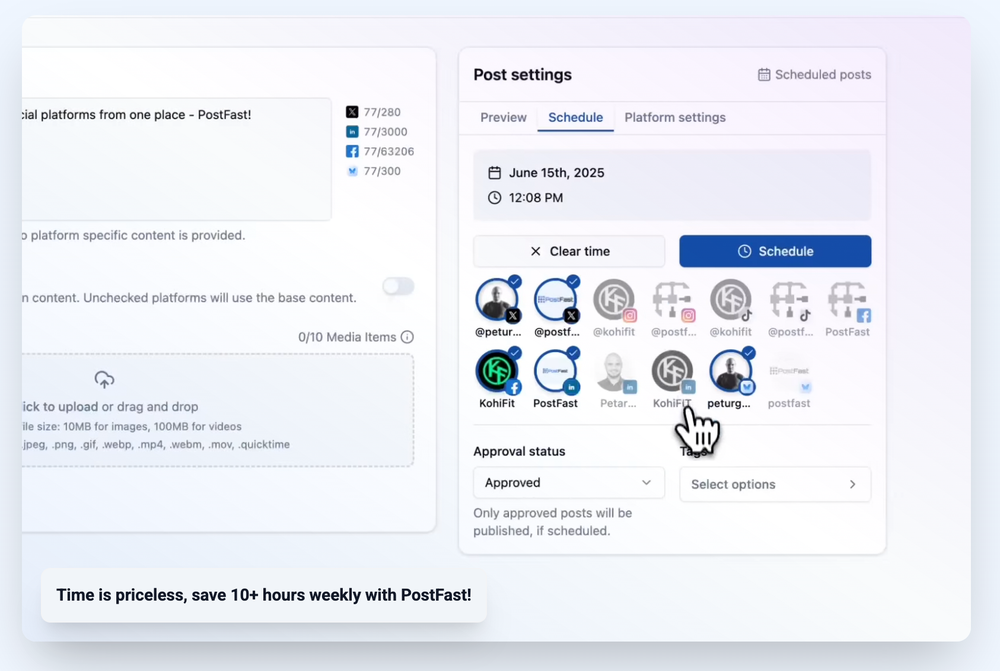
Task: Open the Preview tab
Action: point(503,117)
